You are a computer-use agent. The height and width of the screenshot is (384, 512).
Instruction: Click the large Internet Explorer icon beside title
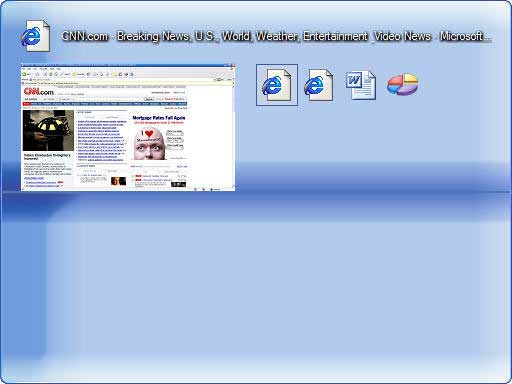click(x=36, y=36)
